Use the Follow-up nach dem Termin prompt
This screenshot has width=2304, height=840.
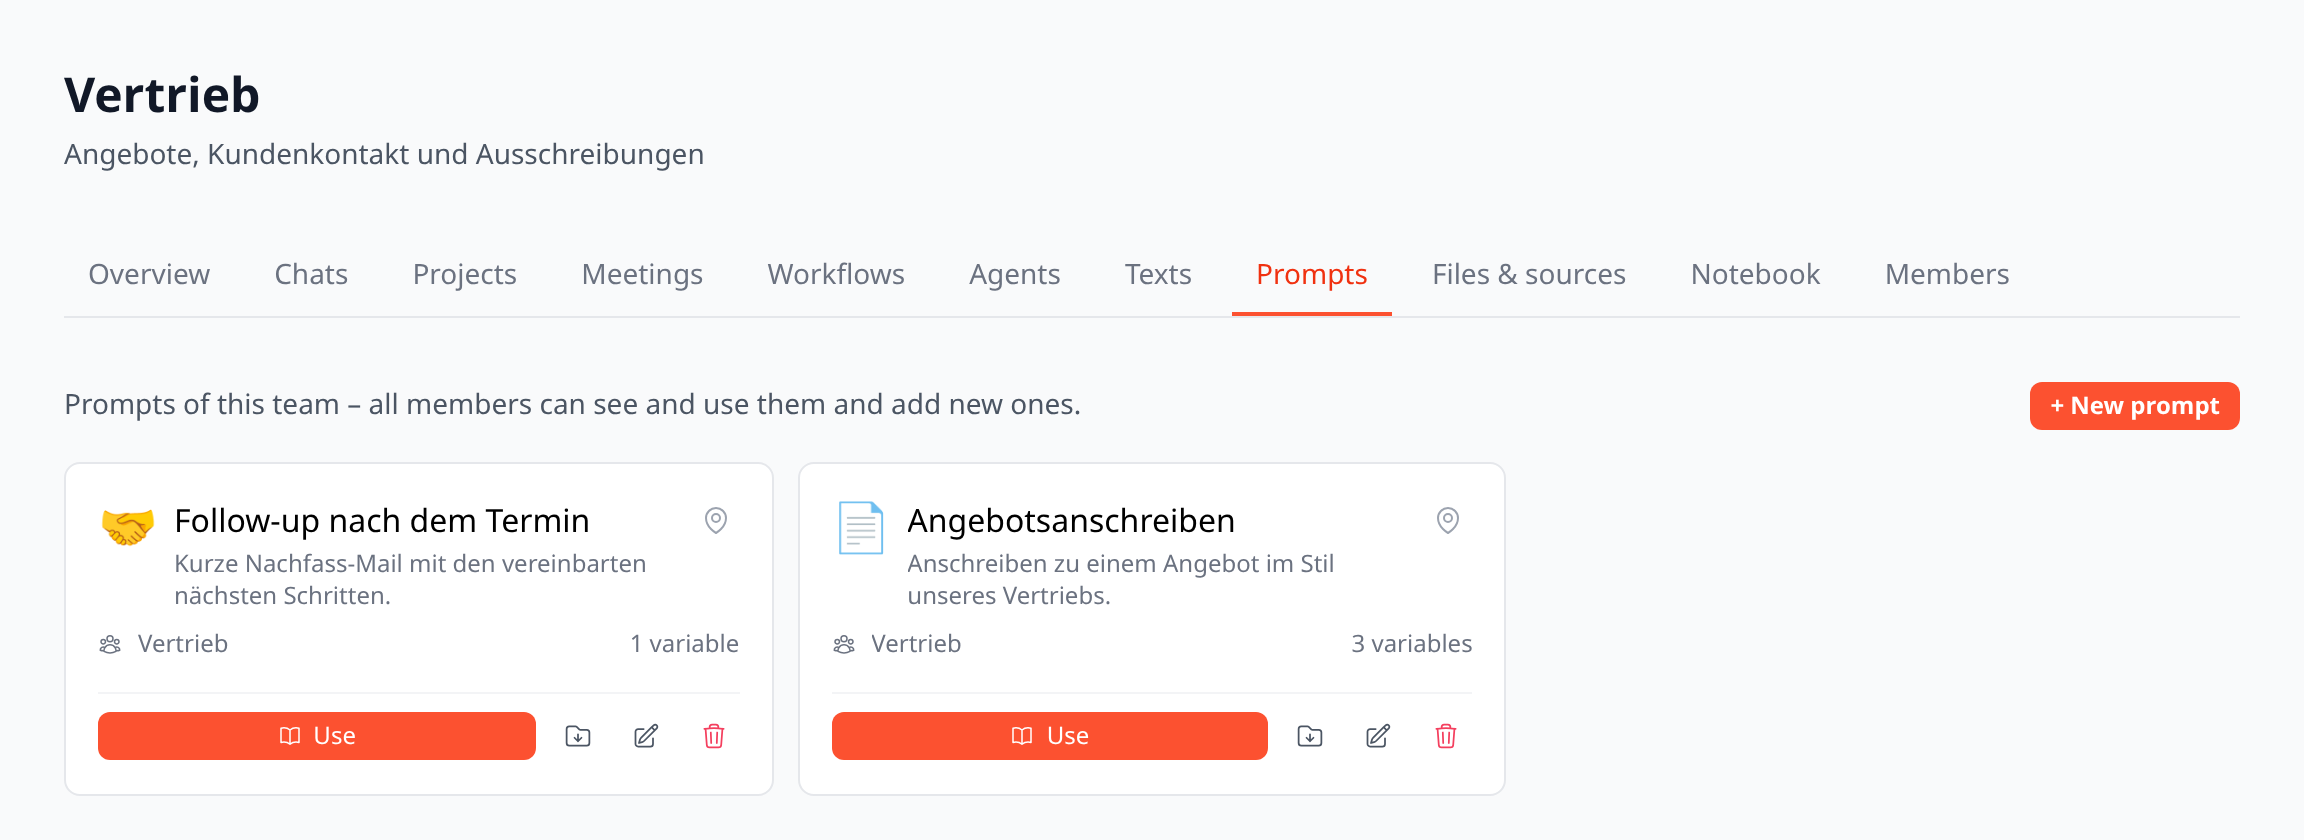pos(317,736)
